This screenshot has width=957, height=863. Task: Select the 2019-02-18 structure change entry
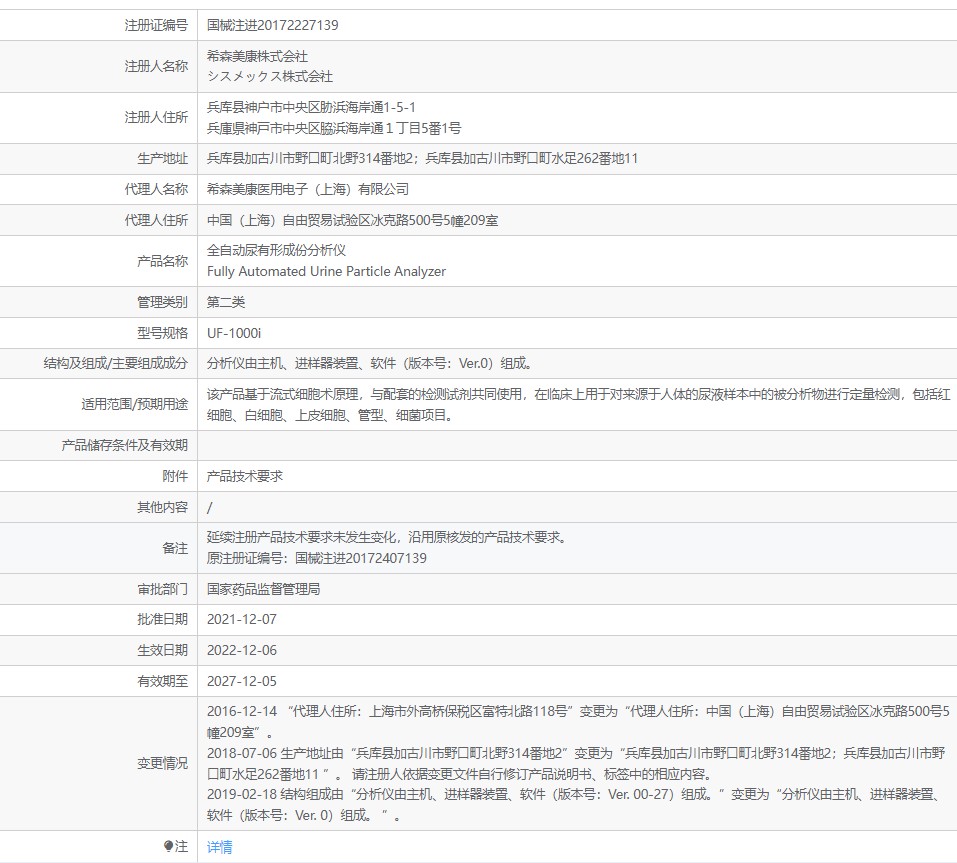[x=576, y=805]
